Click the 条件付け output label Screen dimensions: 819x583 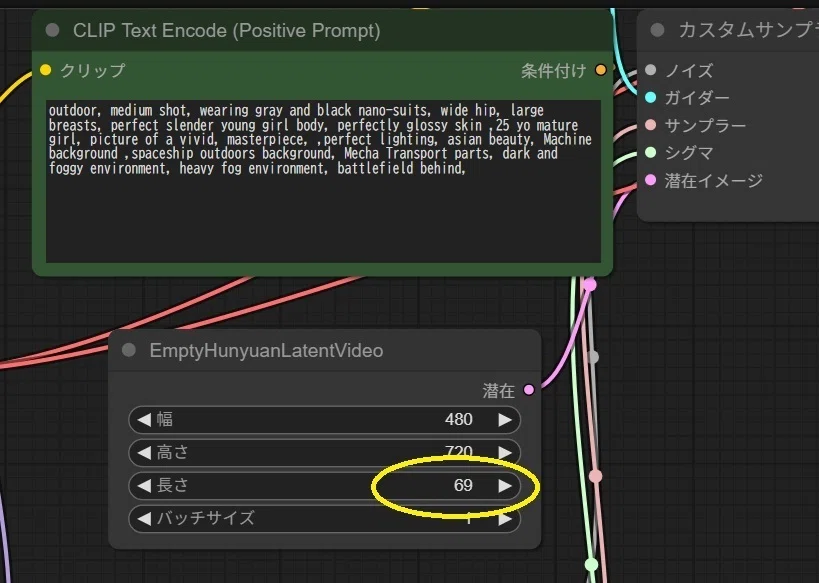tap(554, 70)
